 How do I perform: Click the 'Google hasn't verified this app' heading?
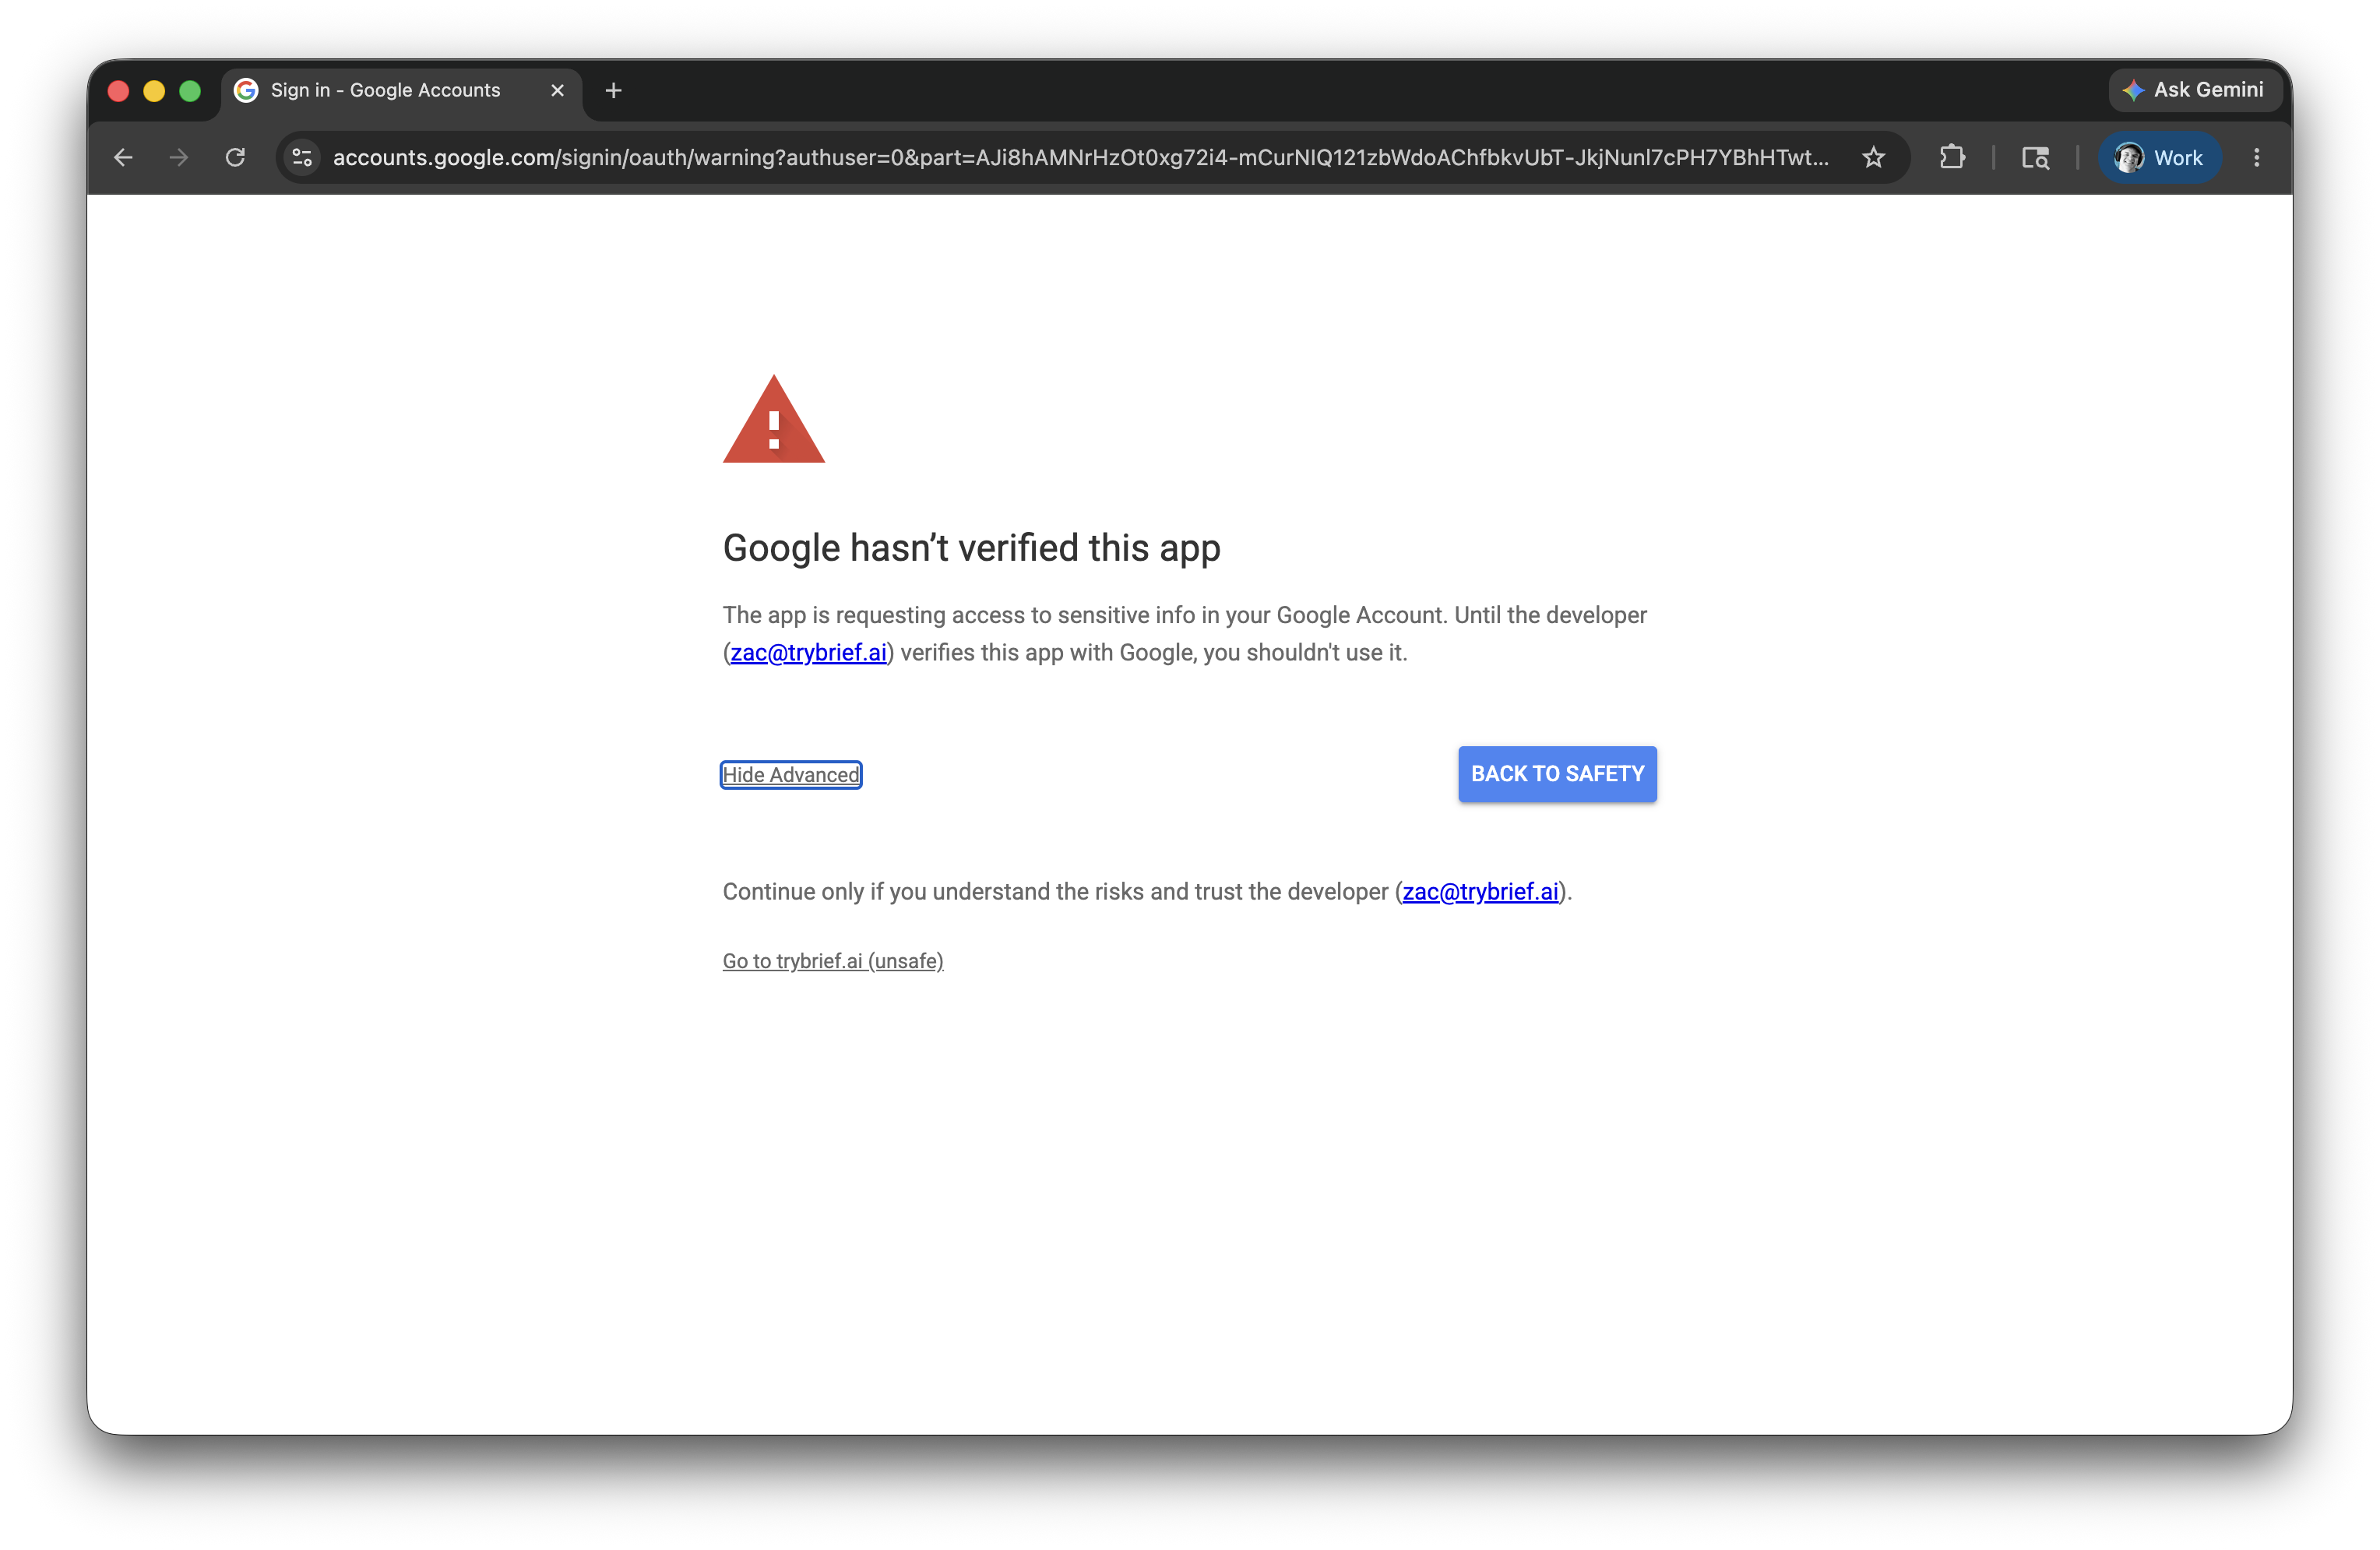pyautogui.click(x=971, y=548)
